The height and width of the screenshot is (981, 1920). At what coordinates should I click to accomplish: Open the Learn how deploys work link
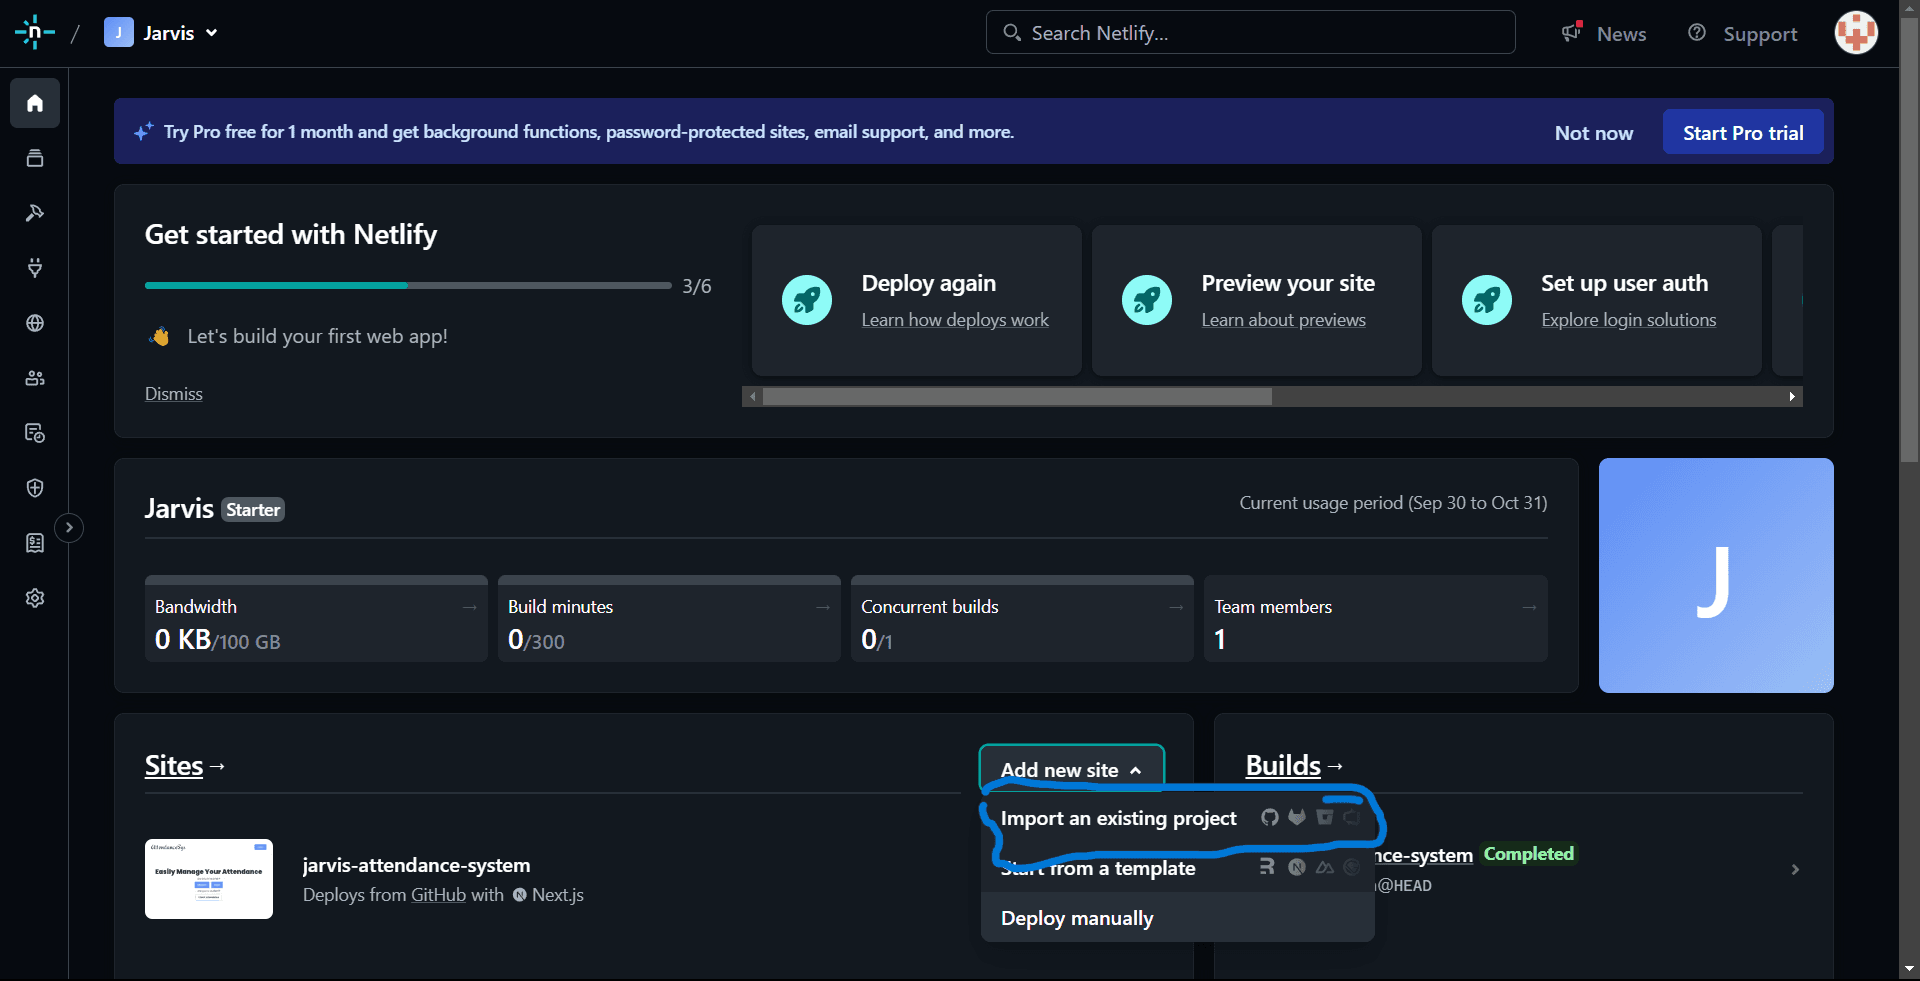tap(955, 320)
